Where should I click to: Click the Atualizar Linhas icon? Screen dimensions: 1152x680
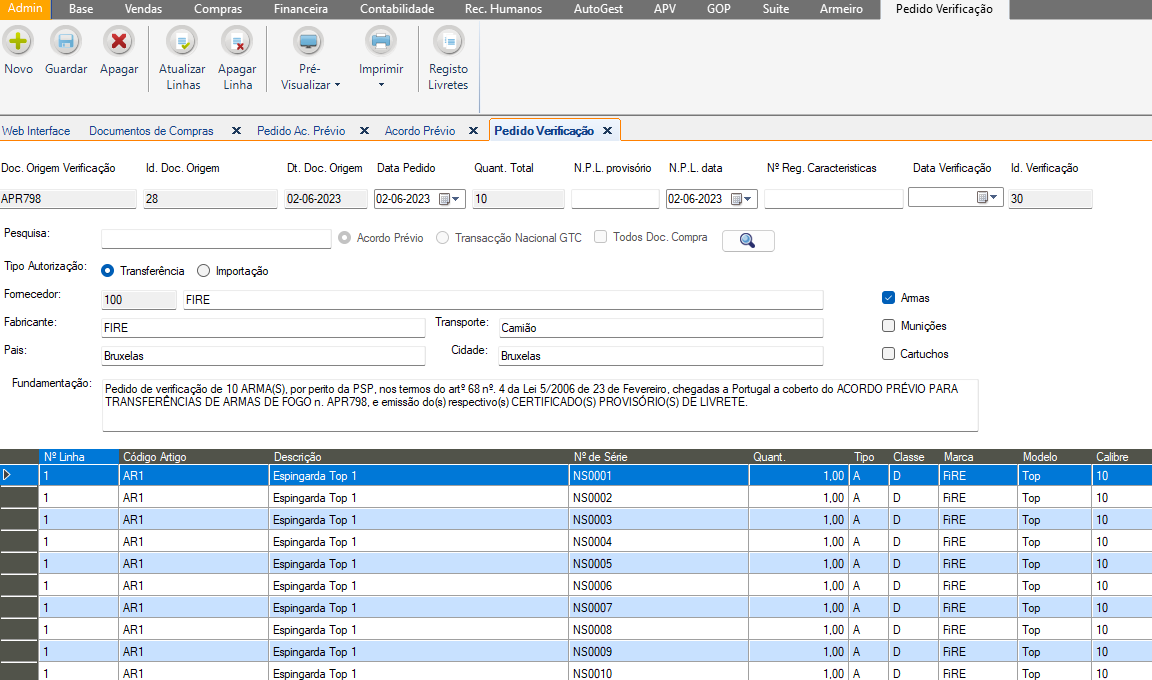point(182,42)
